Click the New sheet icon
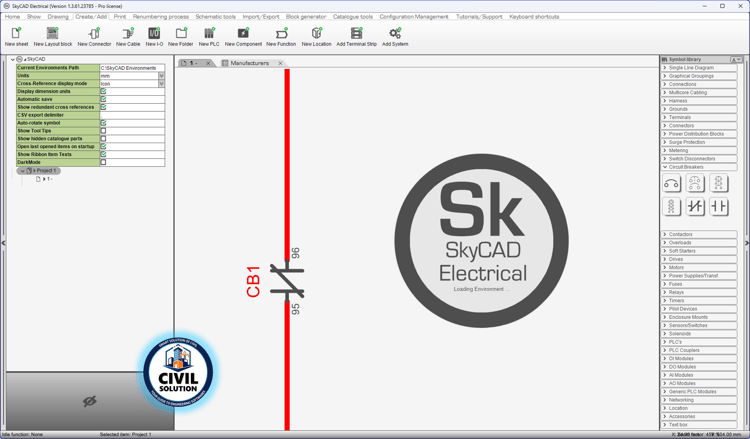The image size is (750, 439). pos(16,33)
